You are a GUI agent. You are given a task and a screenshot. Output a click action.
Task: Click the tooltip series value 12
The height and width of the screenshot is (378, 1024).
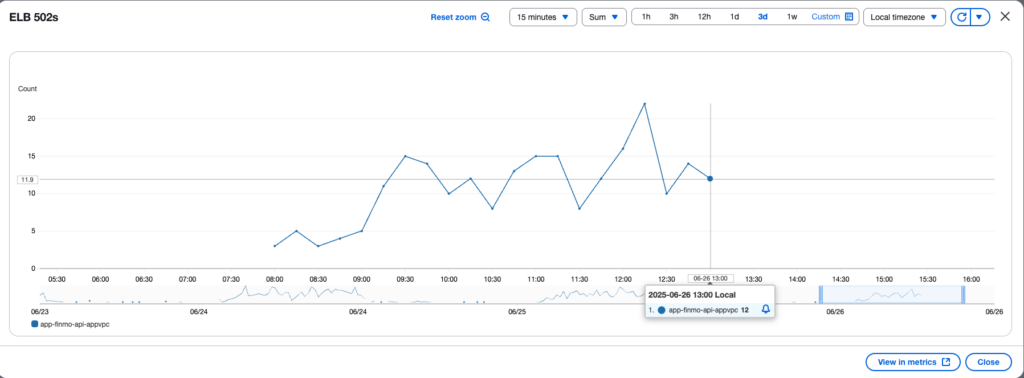pos(744,310)
